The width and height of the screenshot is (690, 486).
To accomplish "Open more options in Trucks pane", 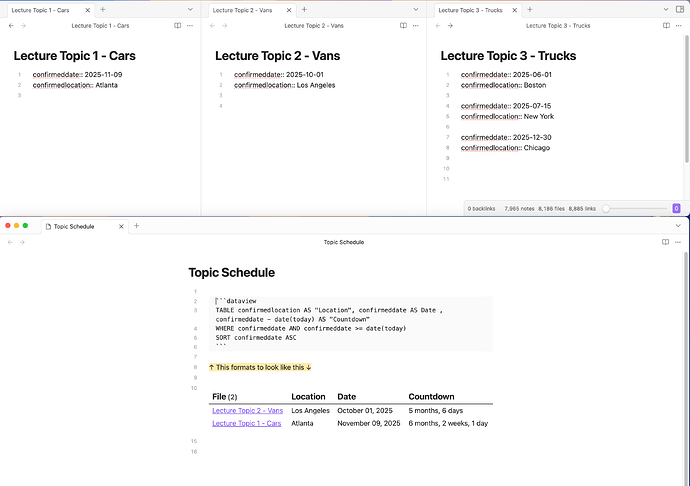I will point(679,26).
